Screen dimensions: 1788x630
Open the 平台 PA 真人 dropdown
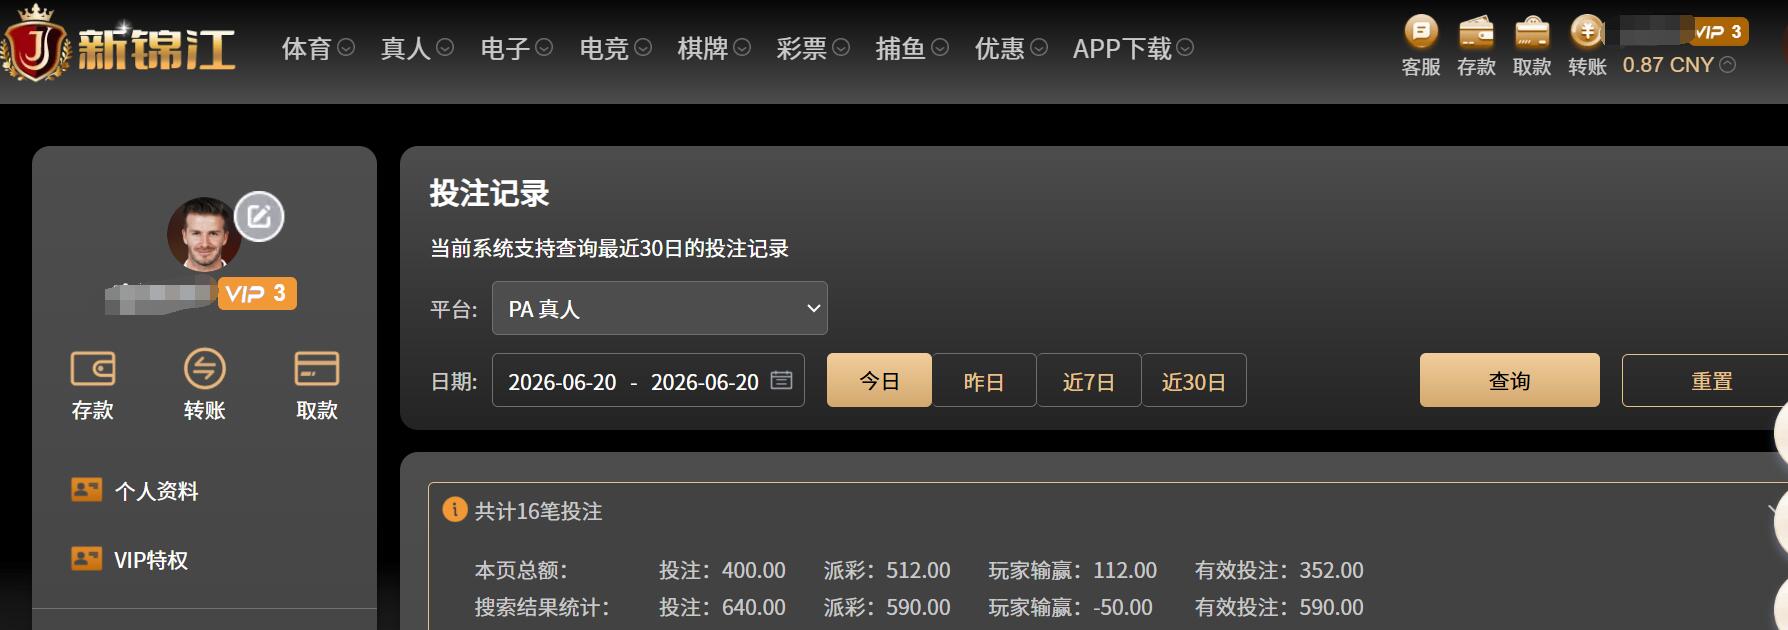[660, 308]
